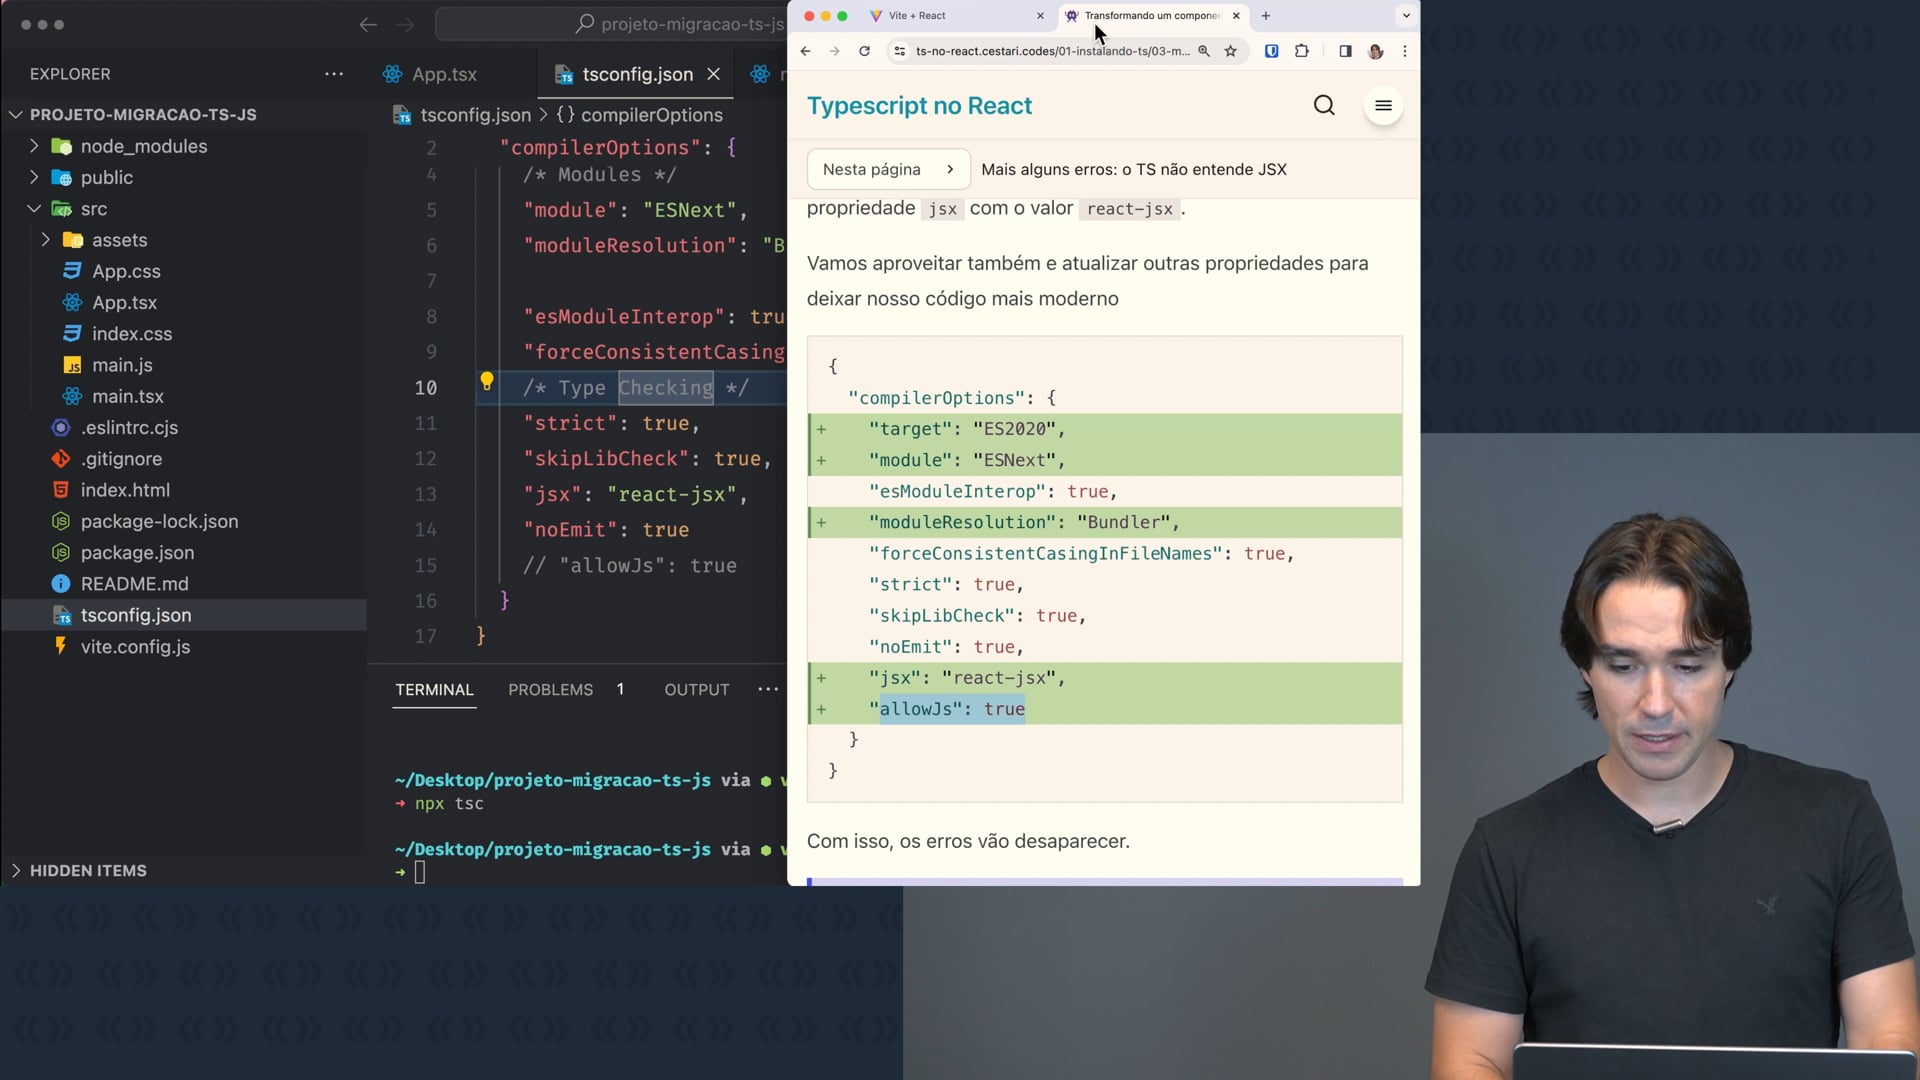
Task: Open the hamburger menu on Typescript page
Action: coord(1383,106)
